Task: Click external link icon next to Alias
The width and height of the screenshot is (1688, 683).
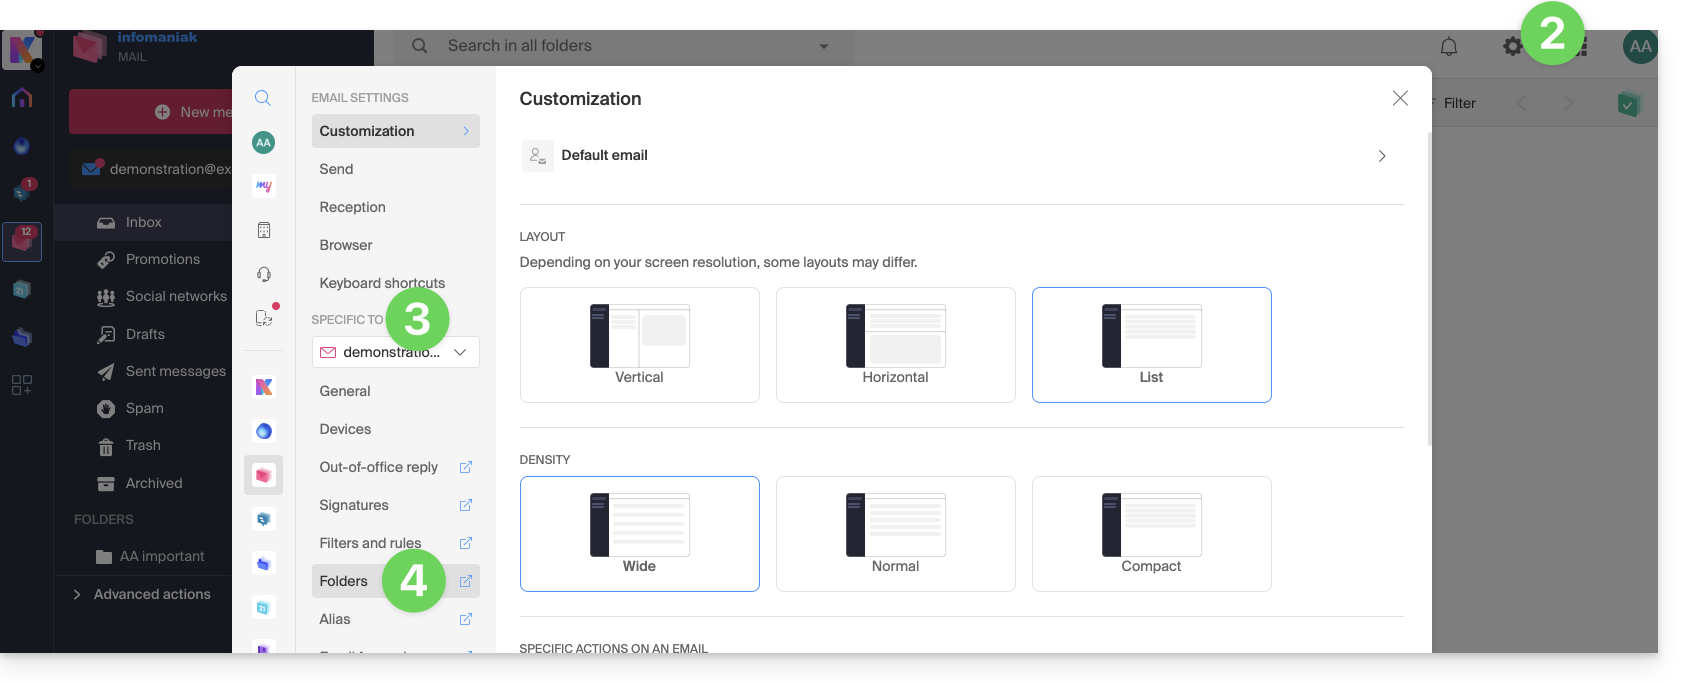Action: click(465, 619)
